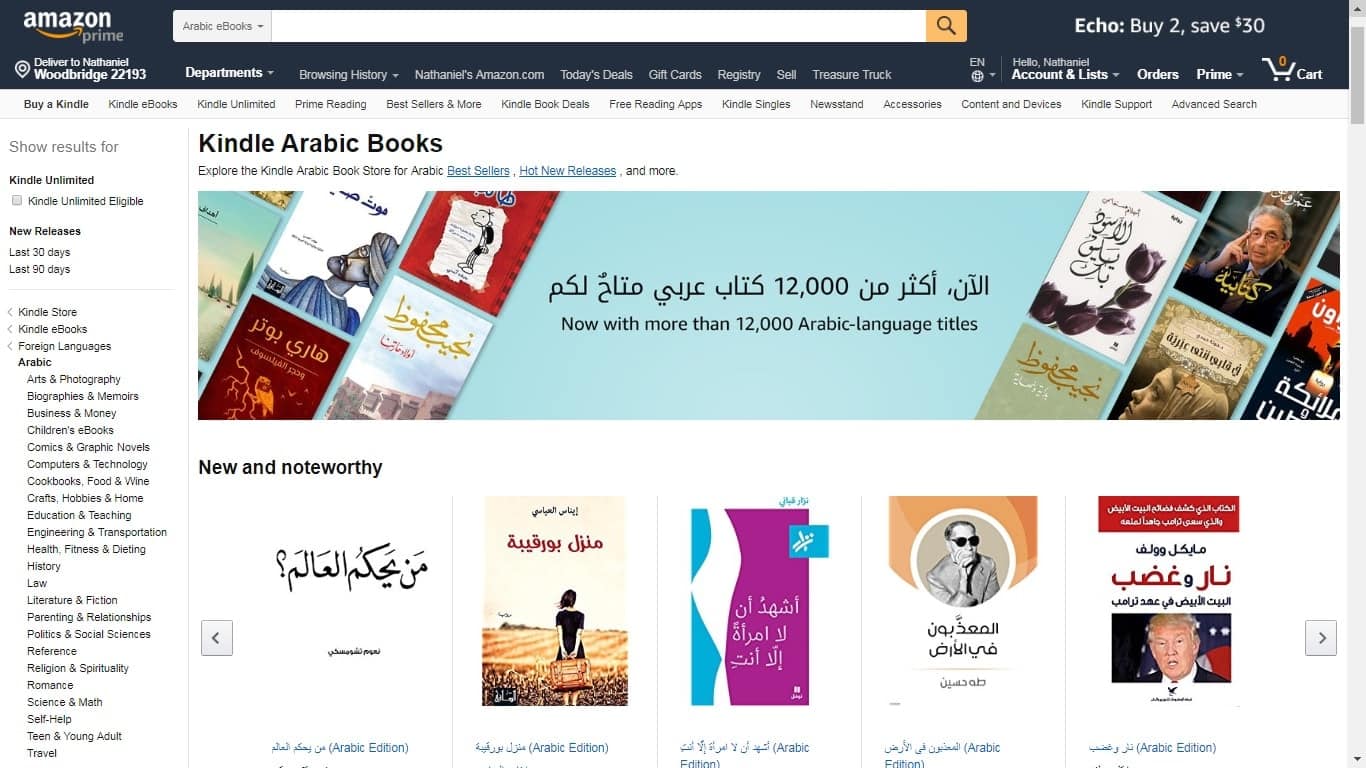
Task: Expand the Departments dropdown menu
Action: coord(229,73)
